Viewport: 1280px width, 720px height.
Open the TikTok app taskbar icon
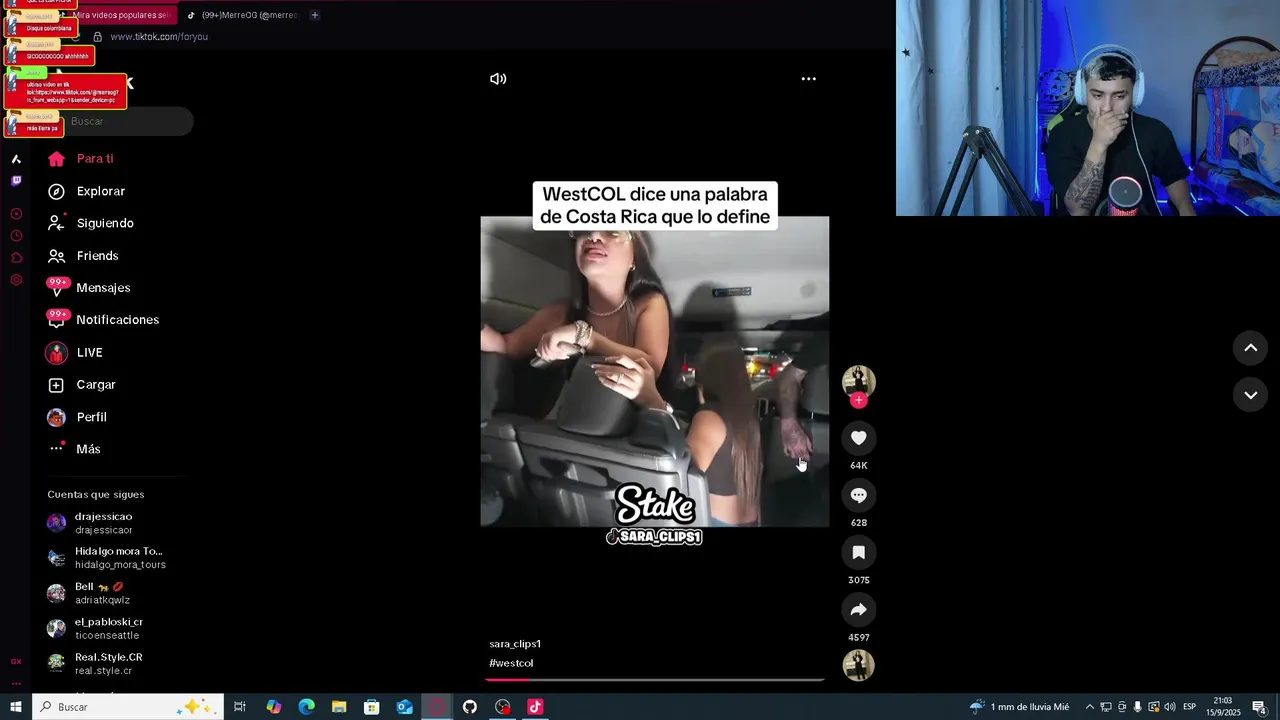pyautogui.click(x=535, y=707)
